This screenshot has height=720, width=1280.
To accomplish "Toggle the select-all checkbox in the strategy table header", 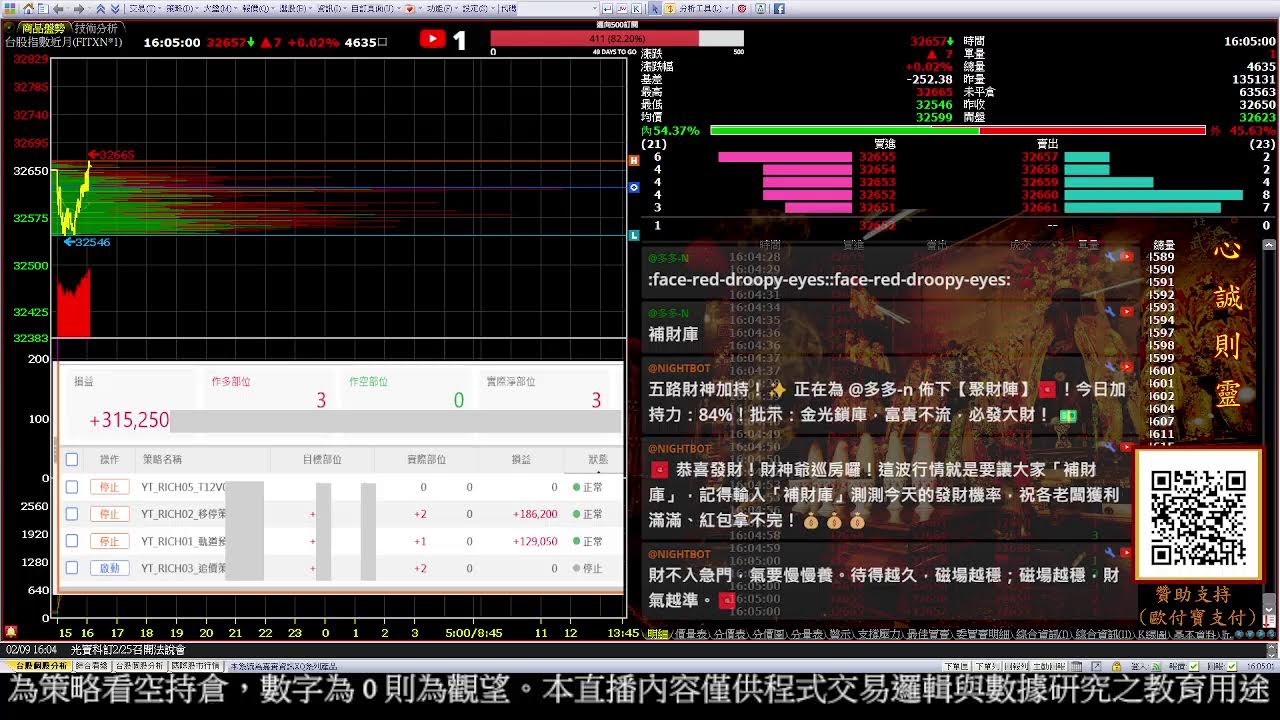I will 71,460.
